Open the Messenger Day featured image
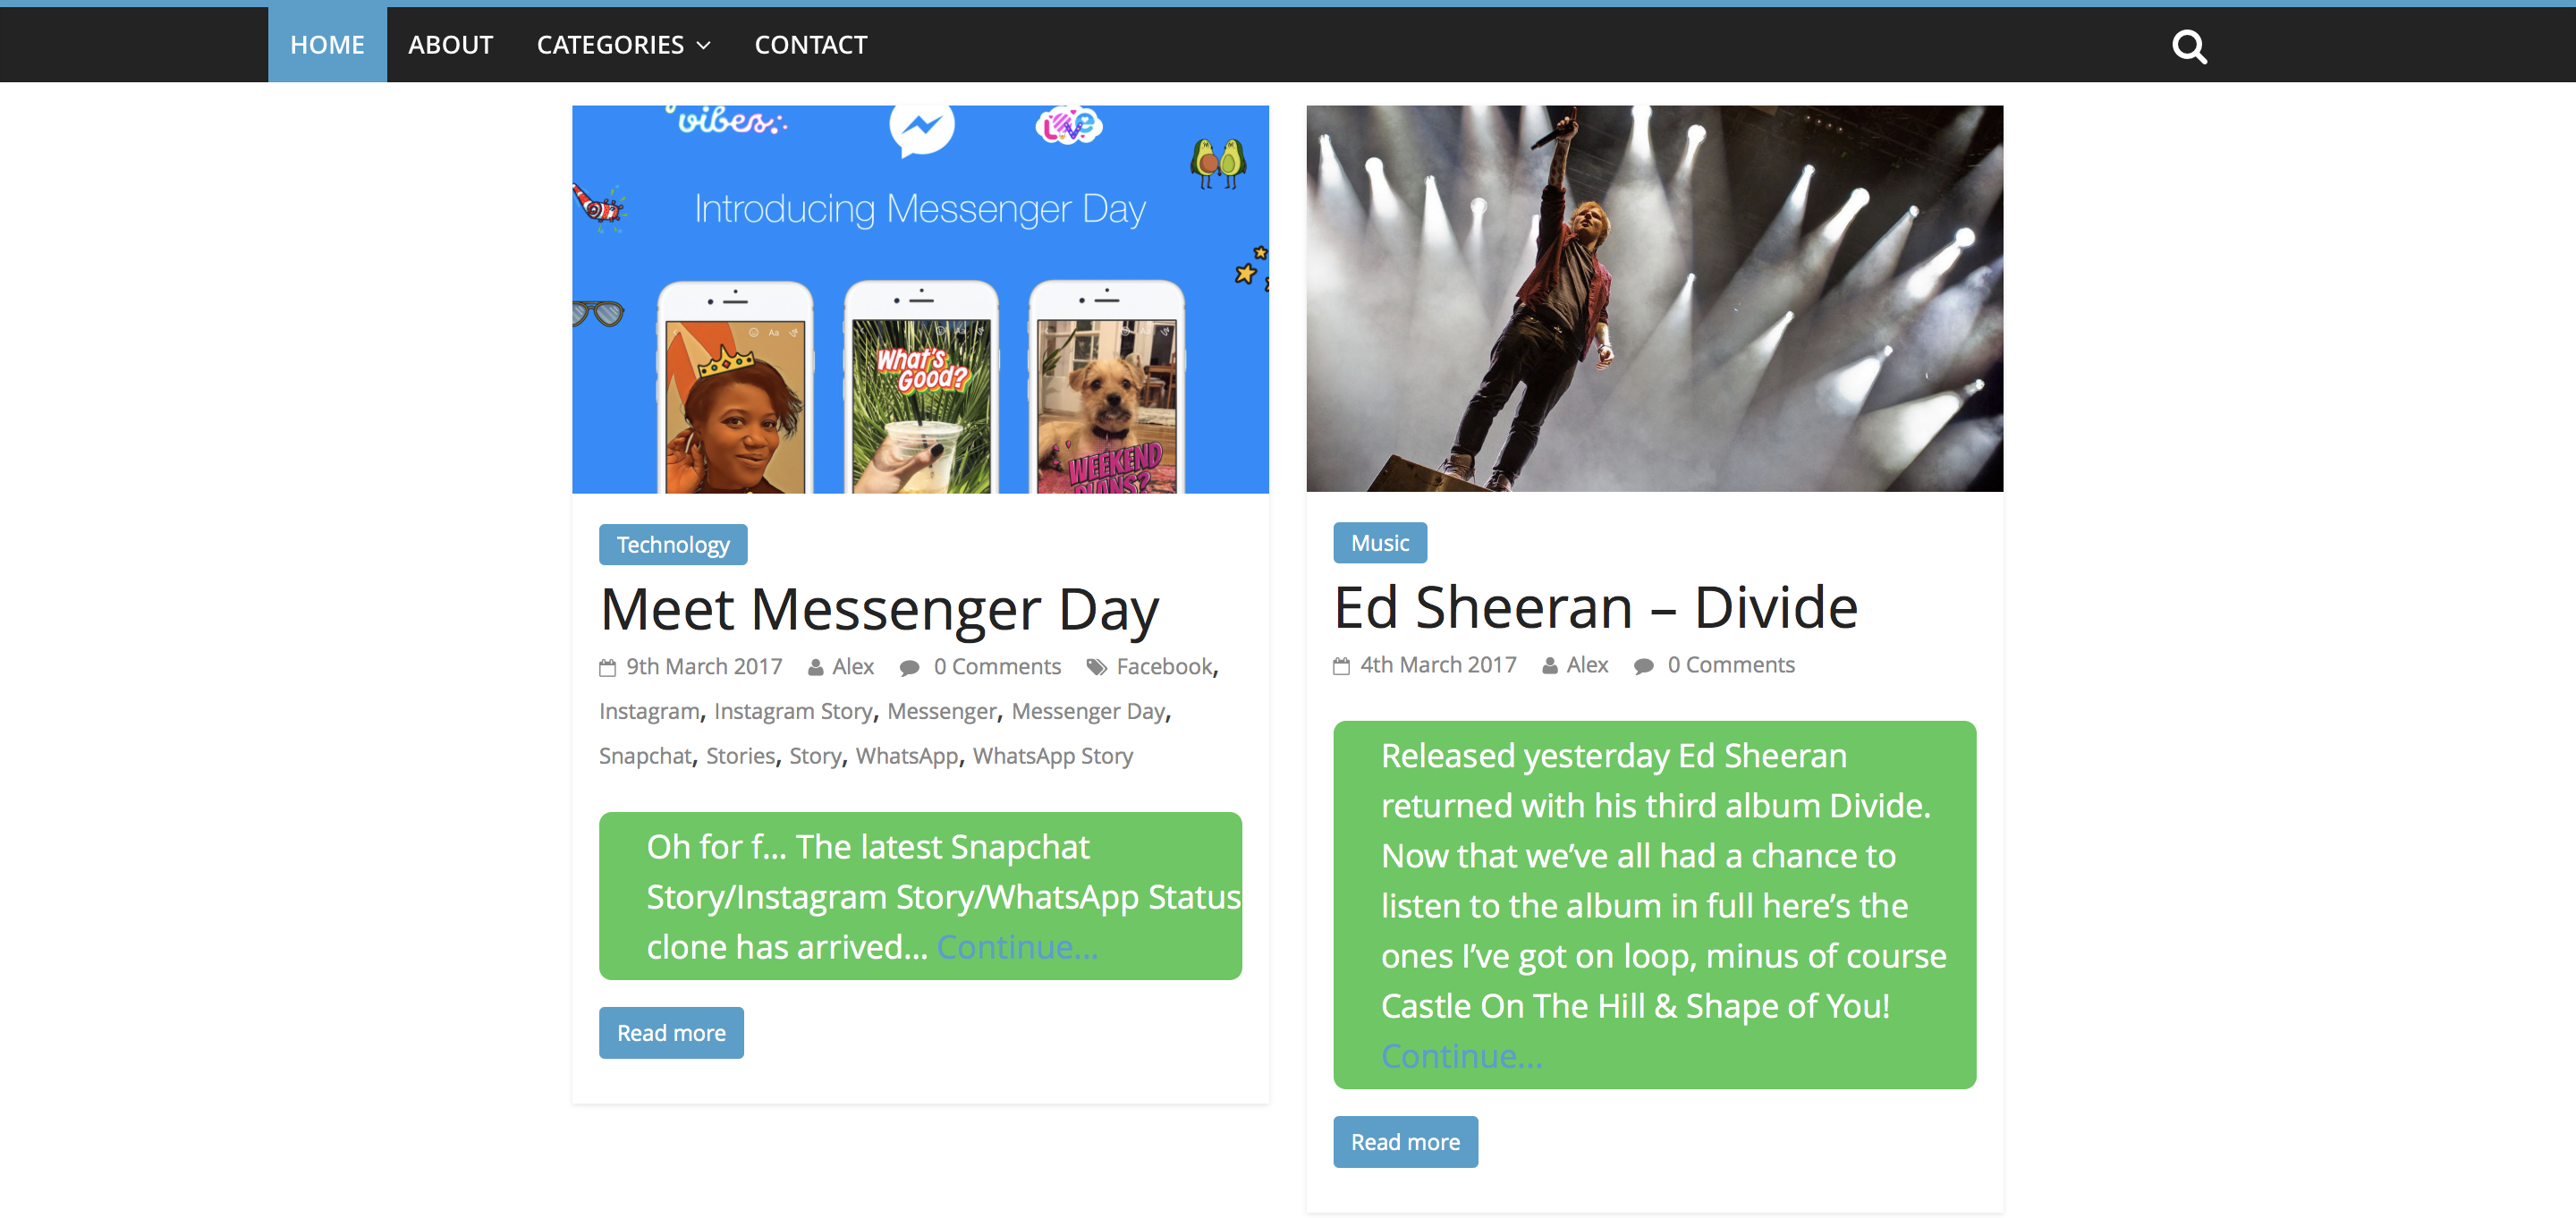2576x1218 pixels. [920, 299]
